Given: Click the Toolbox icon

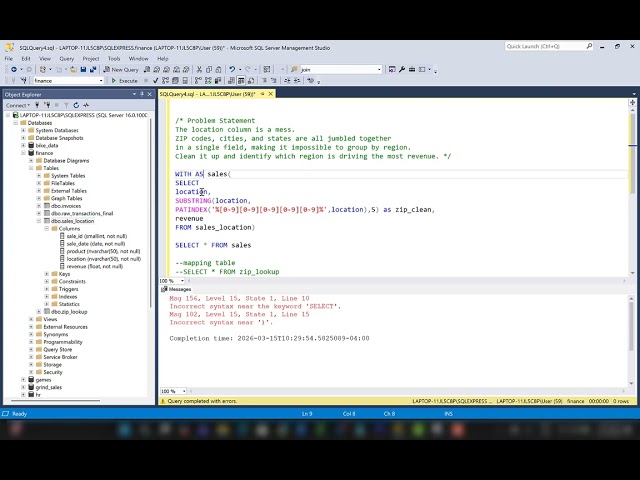Looking at the screenshot, I should [412, 69].
